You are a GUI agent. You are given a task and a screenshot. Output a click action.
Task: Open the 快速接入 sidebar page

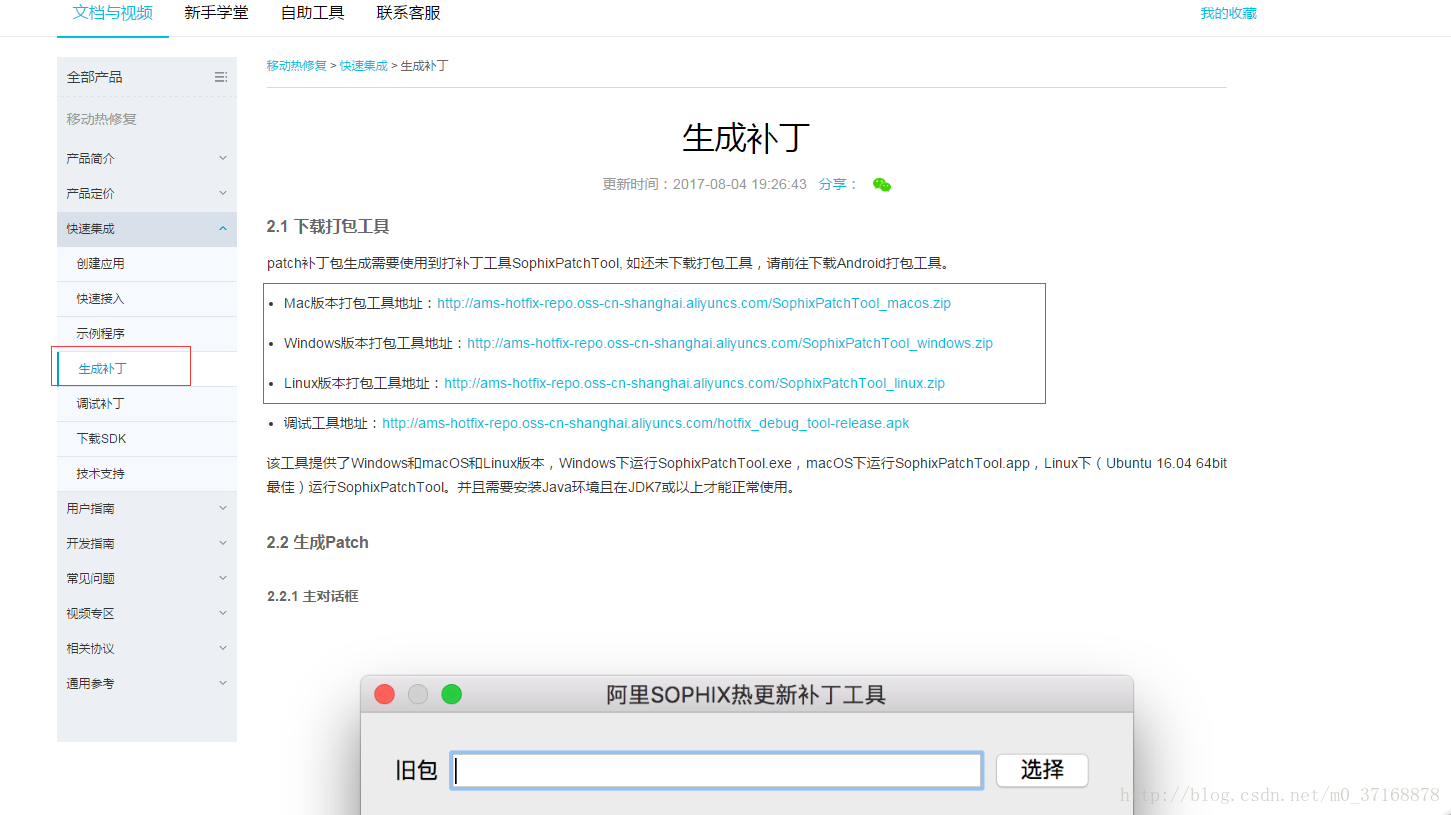[x=147, y=299]
